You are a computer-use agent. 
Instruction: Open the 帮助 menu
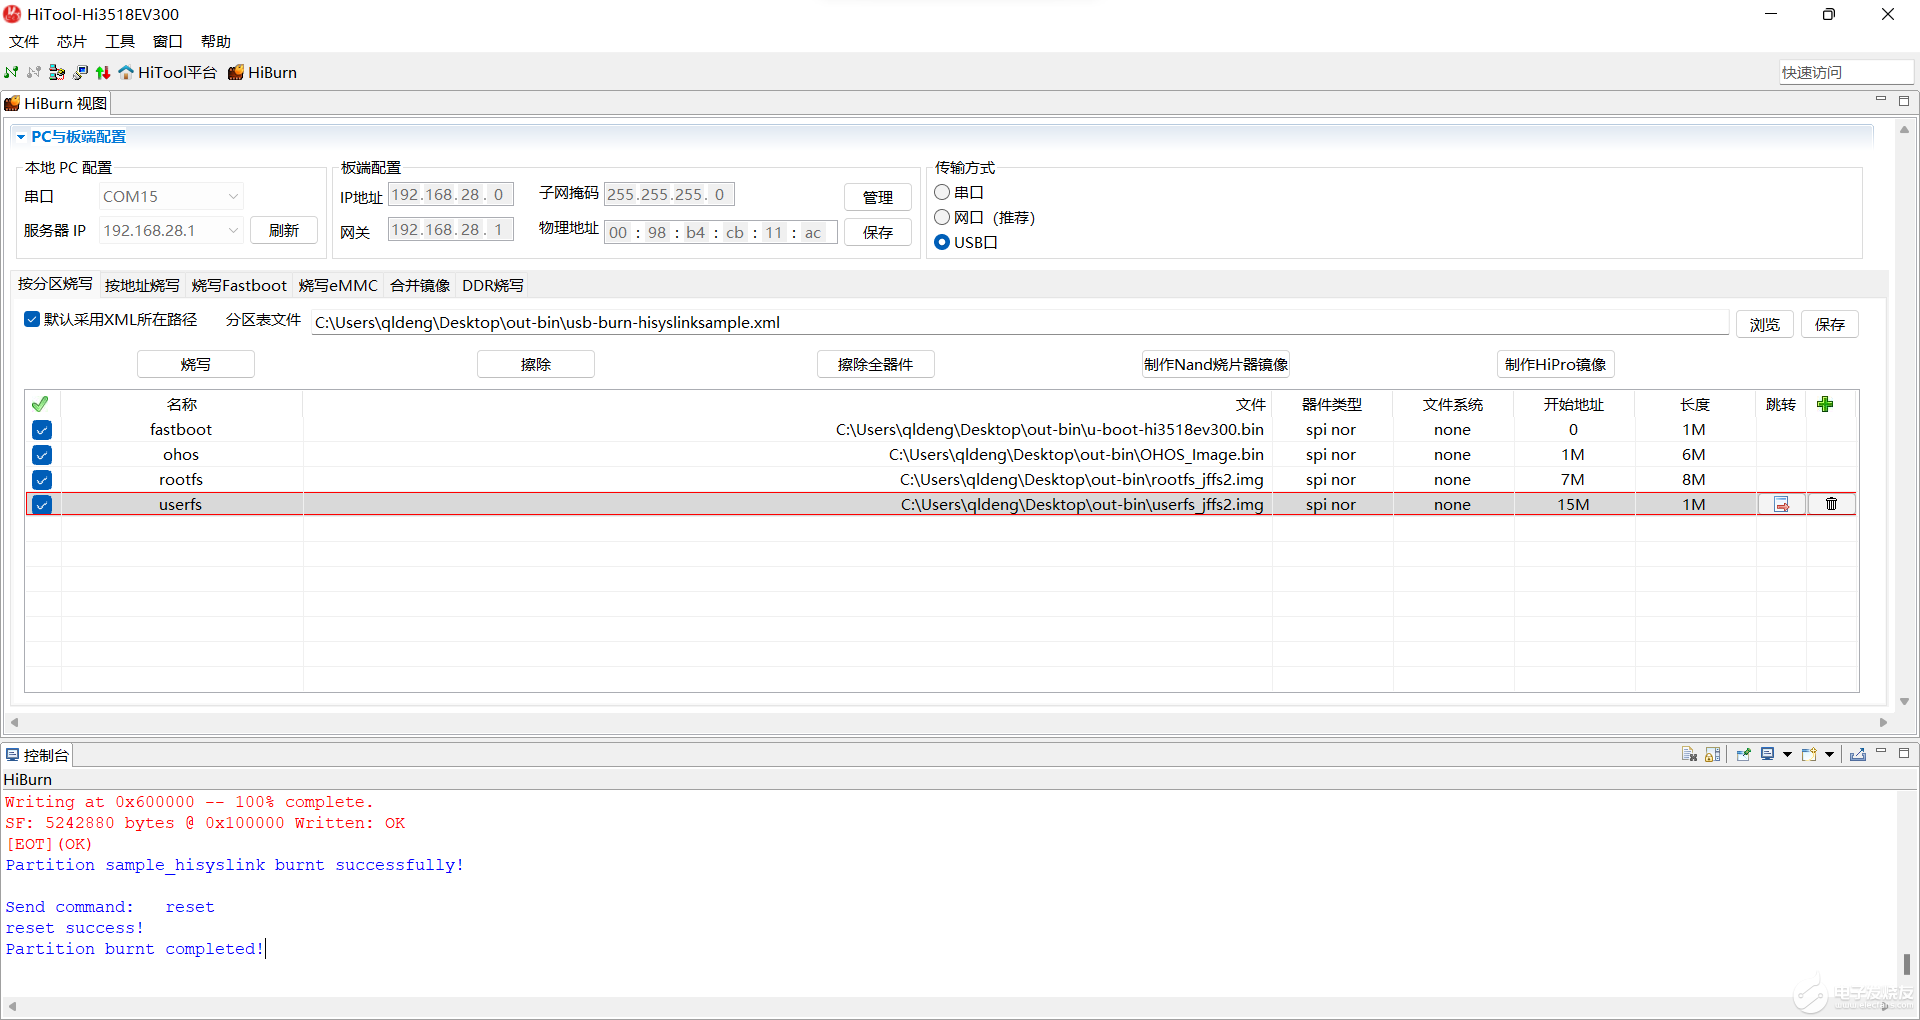(x=216, y=41)
